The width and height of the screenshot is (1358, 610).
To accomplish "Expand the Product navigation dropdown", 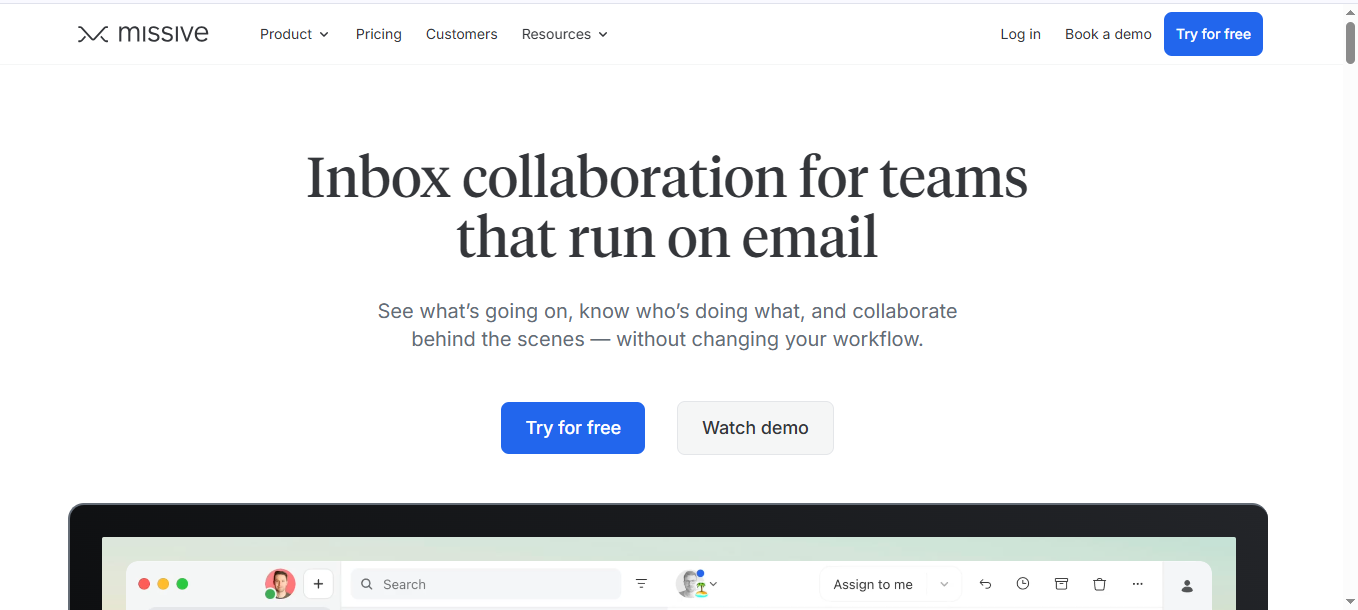I will (x=294, y=33).
